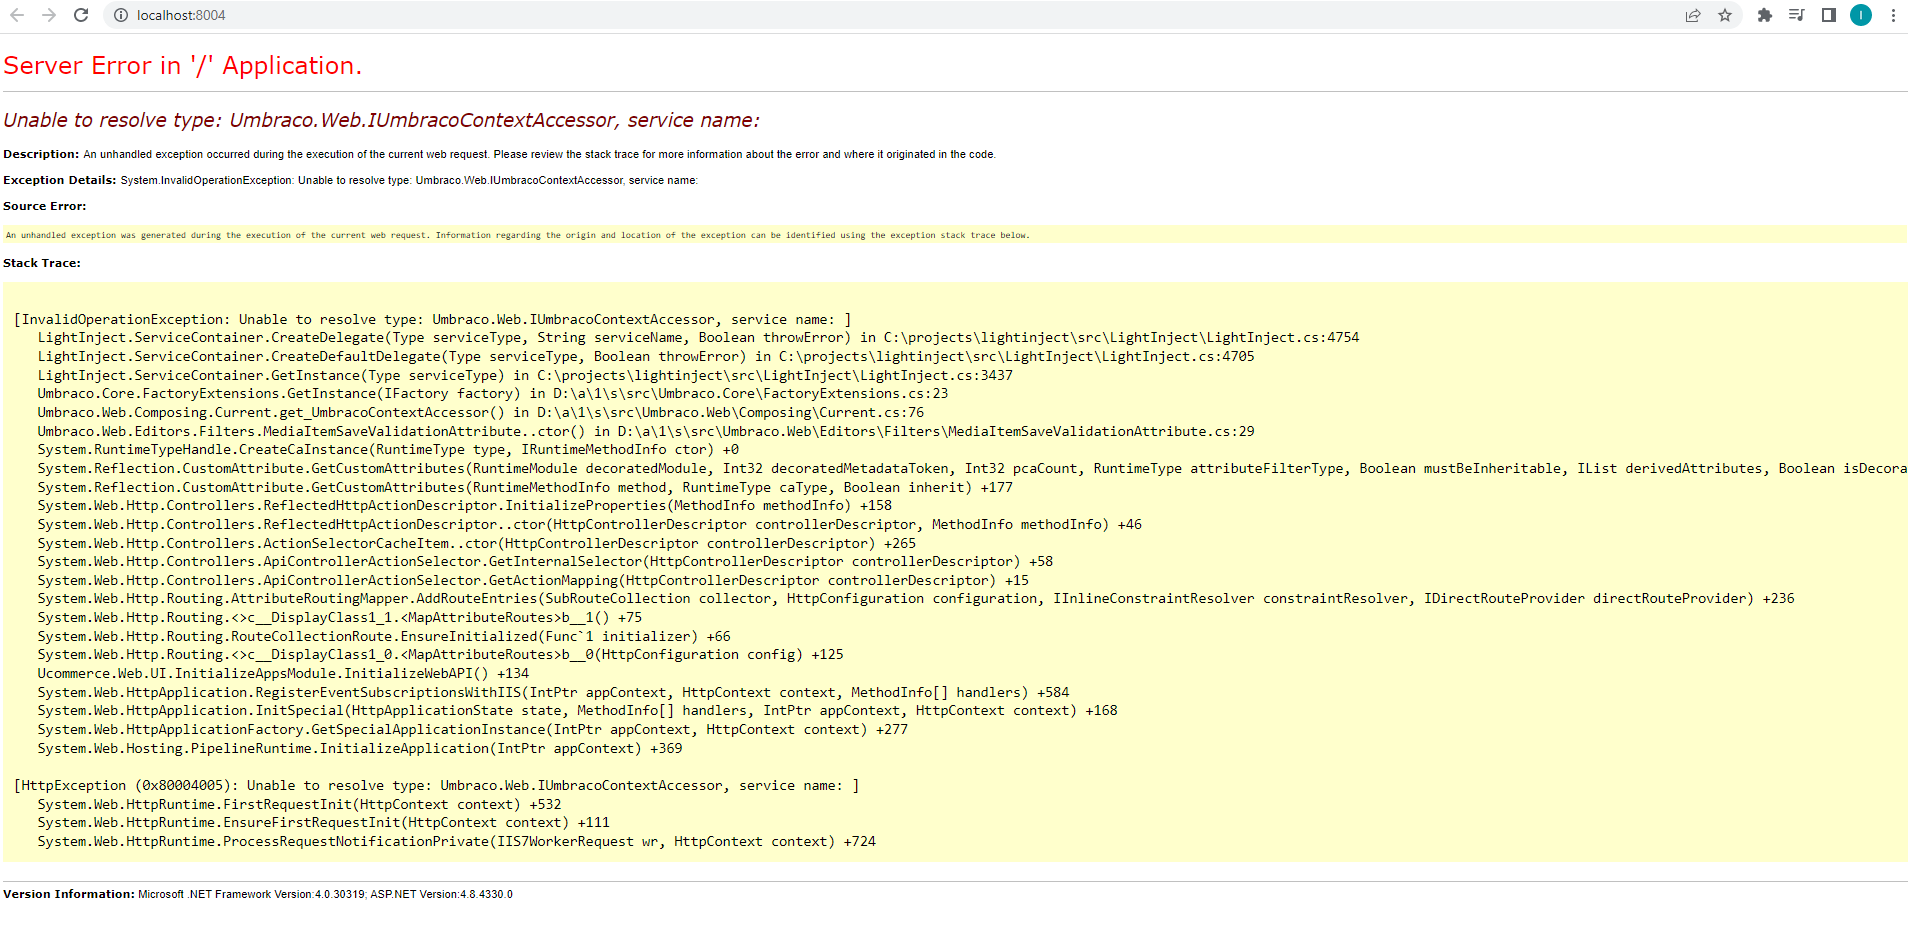
Task: Click the '[InvalidOperationException: Unable to resolve type' line
Action: [432, 320]
